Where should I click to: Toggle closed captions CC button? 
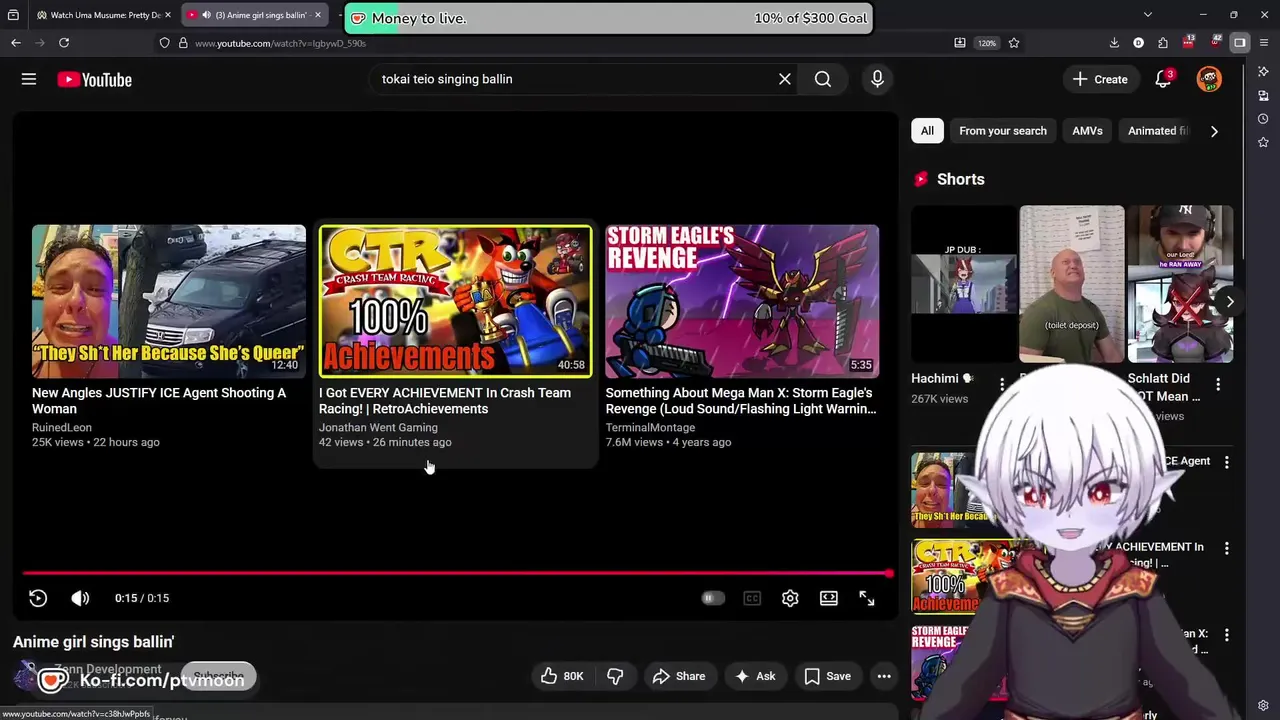[752, 598]
